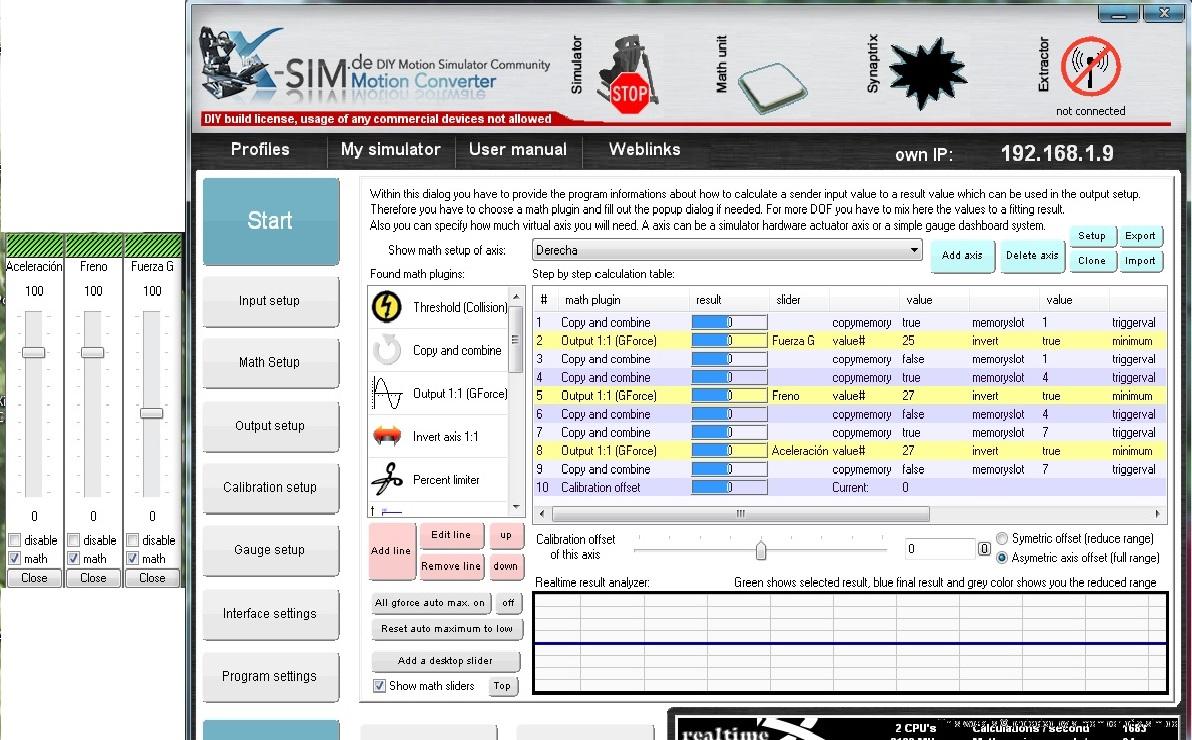The height and width of the screenshot is (740, 1192).
Task: Open the User manual menu
Action: 517,150
